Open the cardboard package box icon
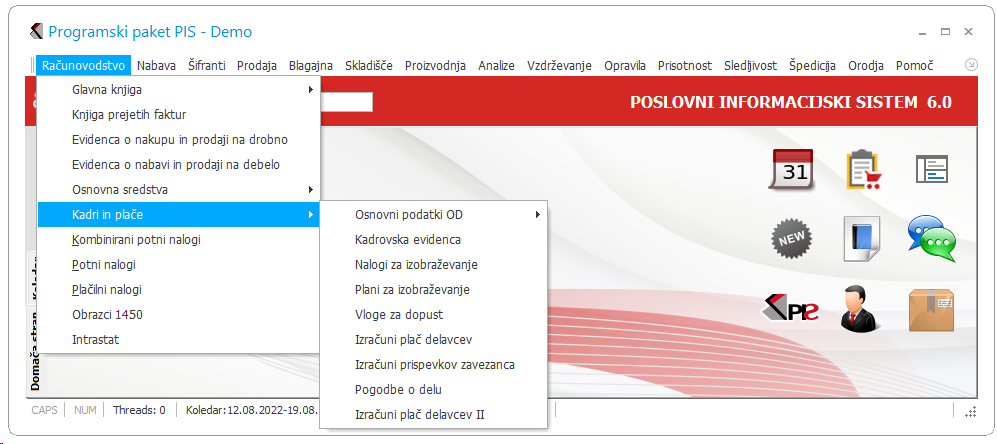Screen dimensions: 997x444 [x=932, y=309]
